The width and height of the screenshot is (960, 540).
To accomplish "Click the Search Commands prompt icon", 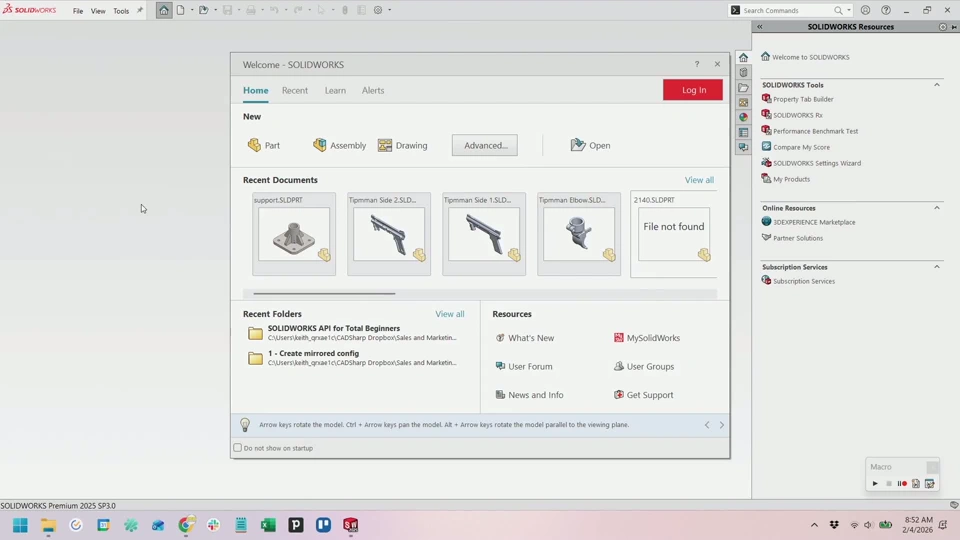I will [x=735, y=10].
